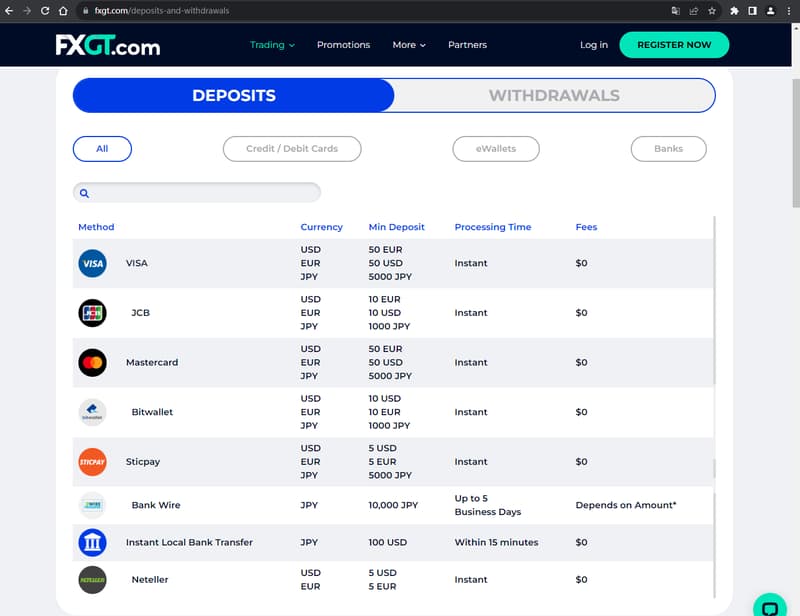This screenshot has height=616, width=800.
Task: Expand the Trading dropdown menu
Action: pos(272,45)
